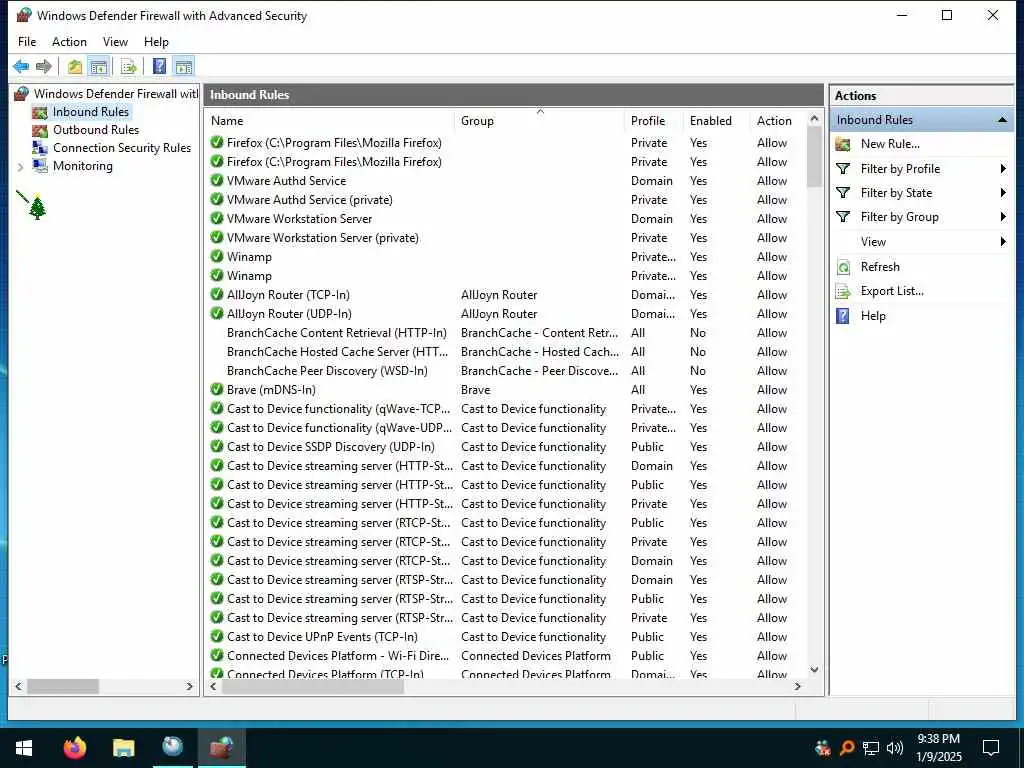
Task: Sort rules by the Enabled column header
Action: pos(716,121)
